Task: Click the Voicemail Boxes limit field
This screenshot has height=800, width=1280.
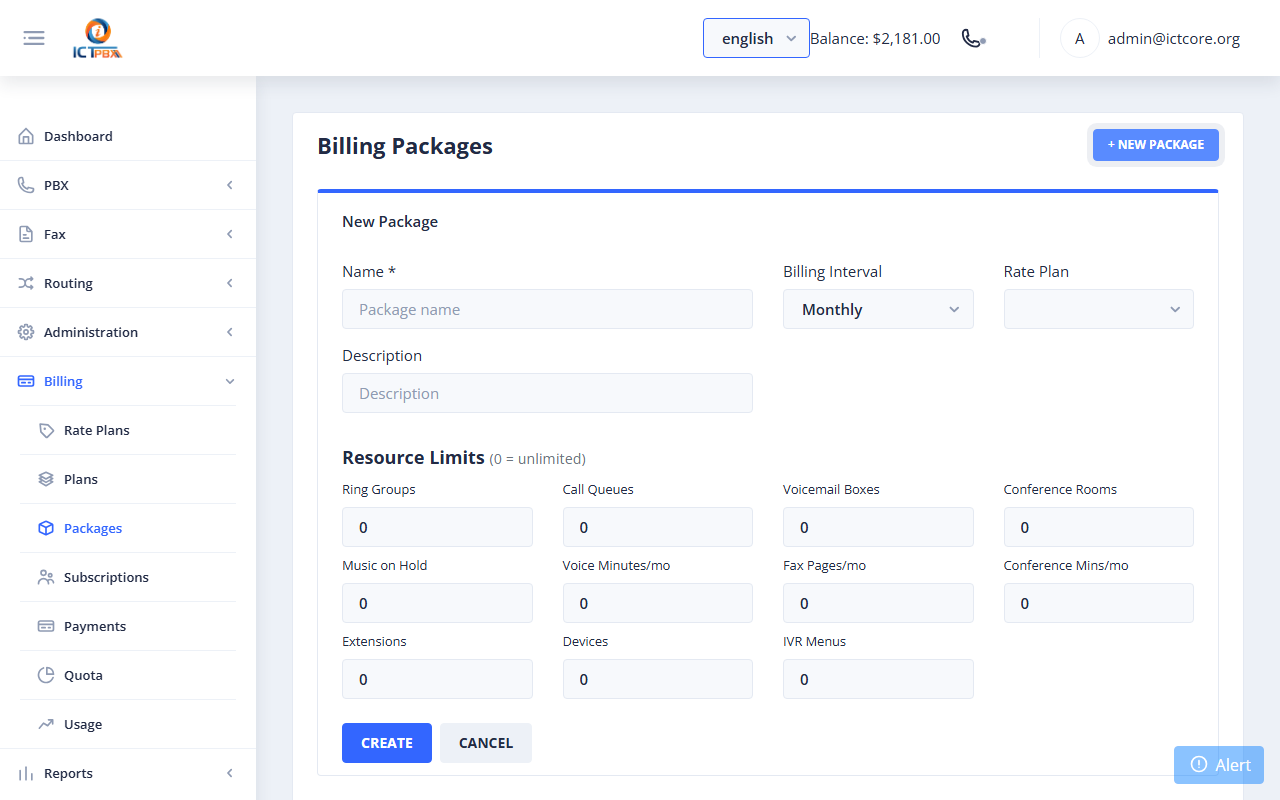Action: pyautogui.click(x=878, y=527)
